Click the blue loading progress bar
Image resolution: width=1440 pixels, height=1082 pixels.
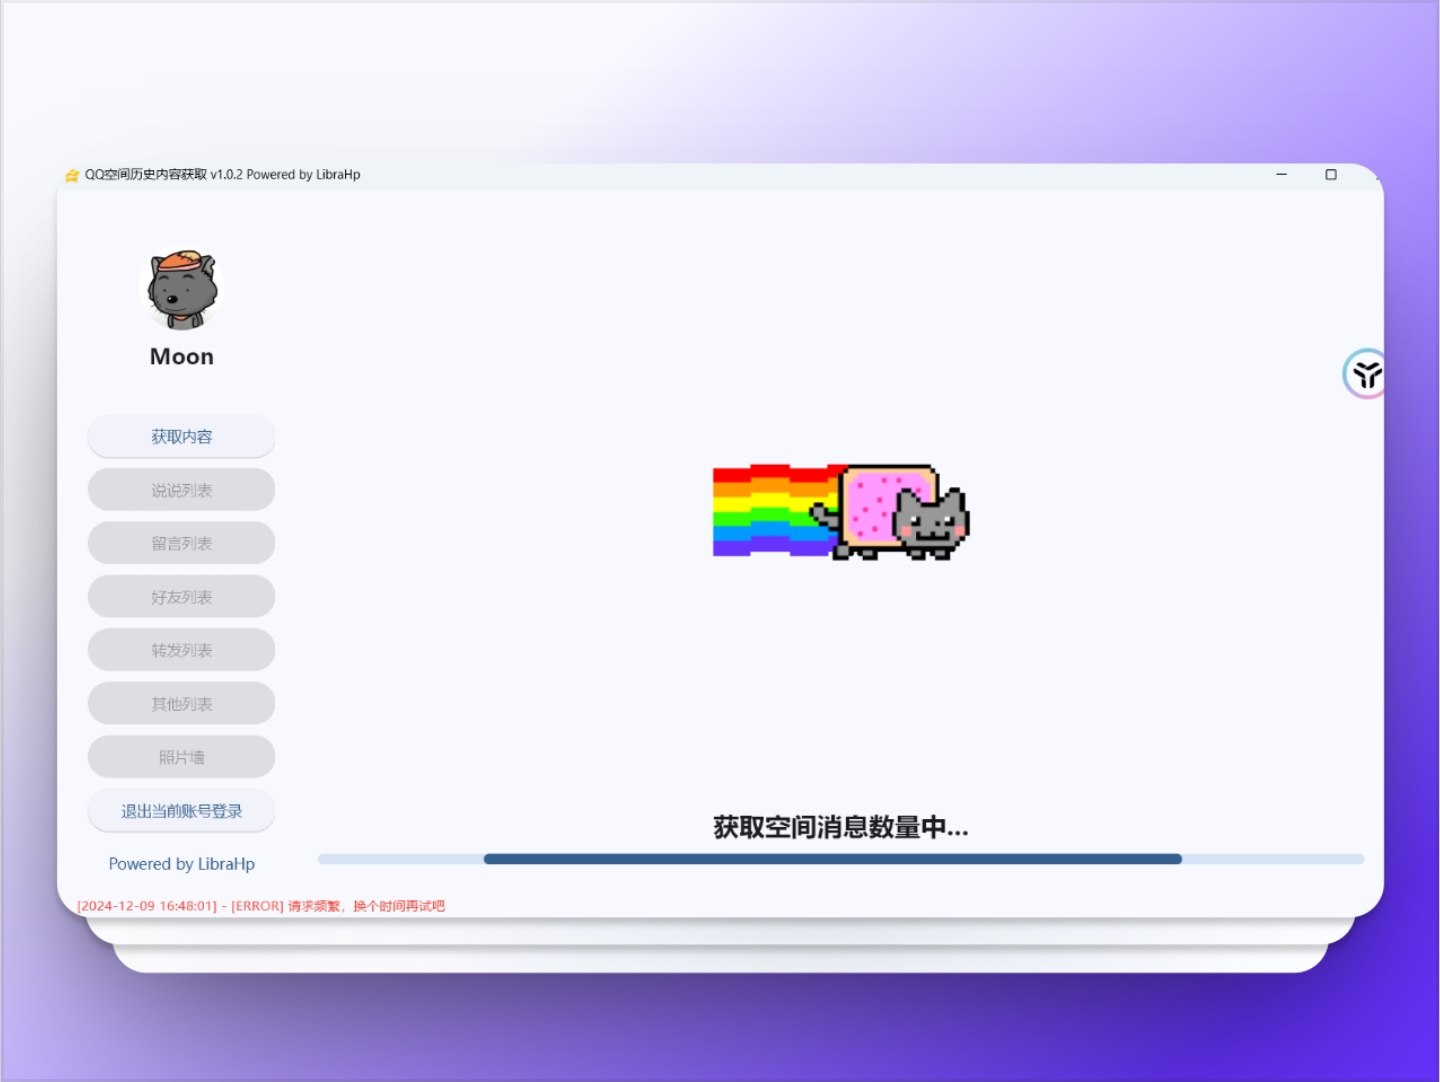pos(841,859)
